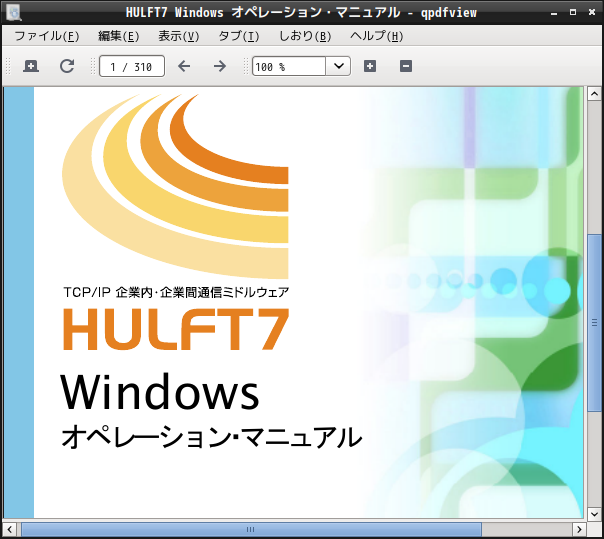Close the qpdfview window
This screenshot has width=604, height=539.
(592, 12)
